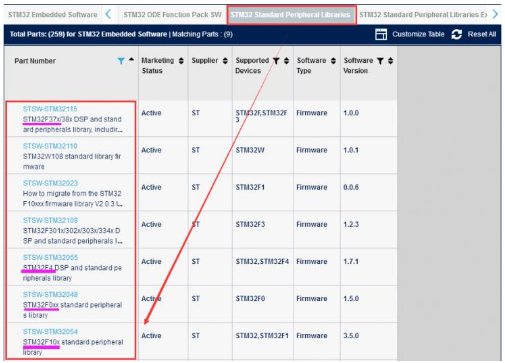The height and width of the screenshot is (363, 505).
Task: Click the Part Number column header text
Action: (35, 61)
